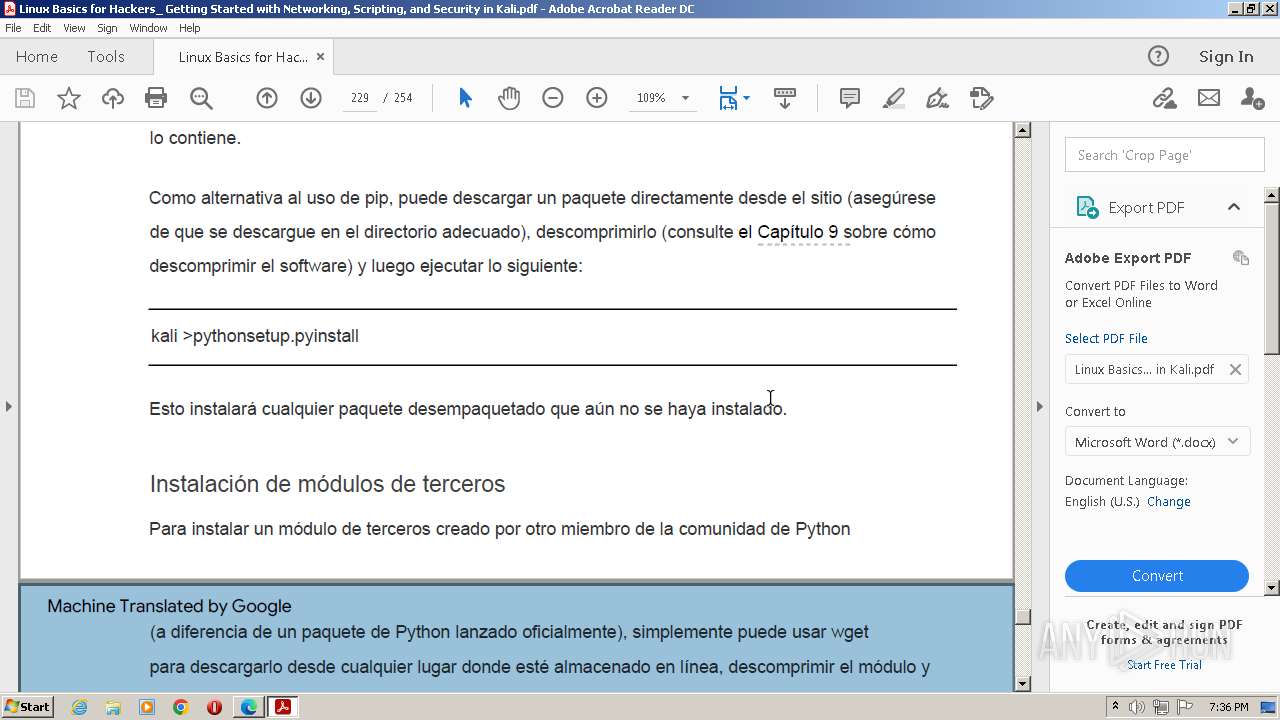
Task: Open the Edge taskbar button
Action: click(x=248, y=707)
